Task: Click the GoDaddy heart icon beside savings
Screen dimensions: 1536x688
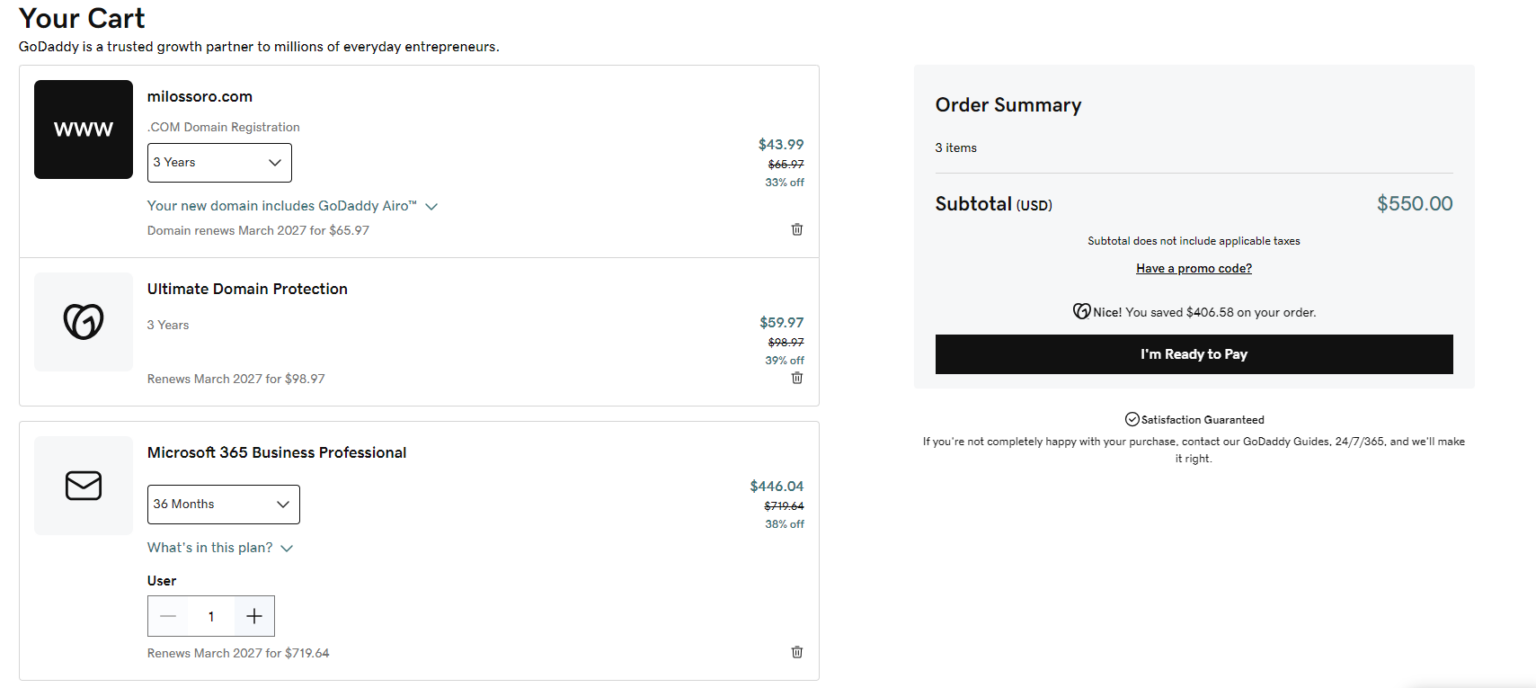Action: (x=1081, y=312)
